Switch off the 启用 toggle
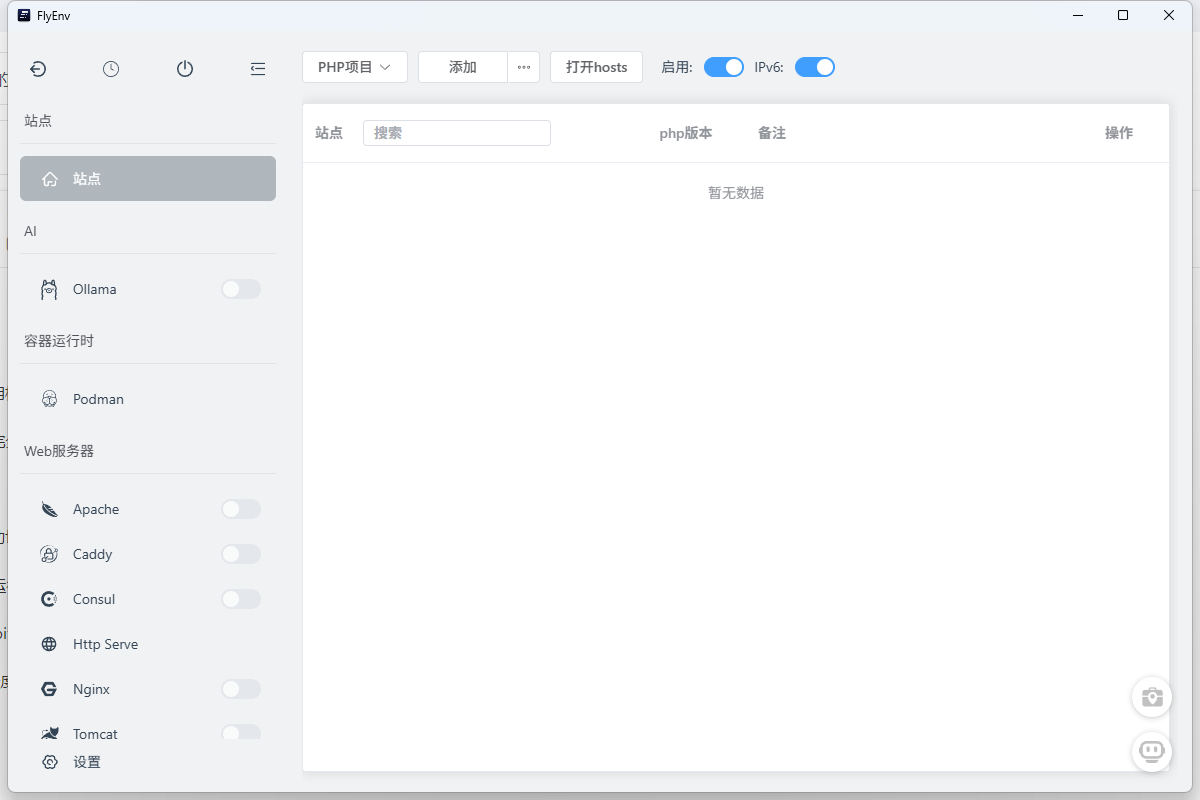Image resolution: width=1200 pixels, height=800 pixels. coord(724,67)
